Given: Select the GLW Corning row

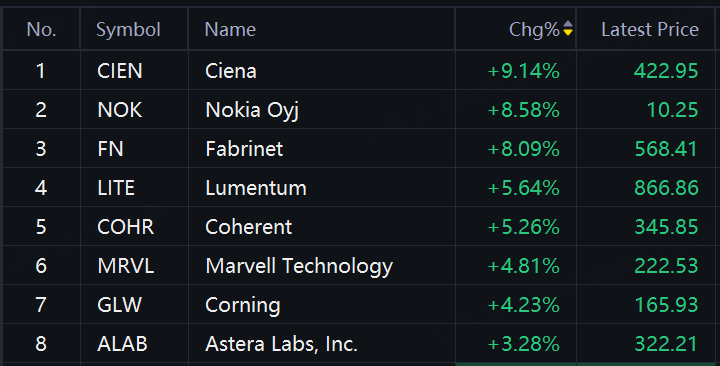Looking at the screenshot, I should point(358,305).
